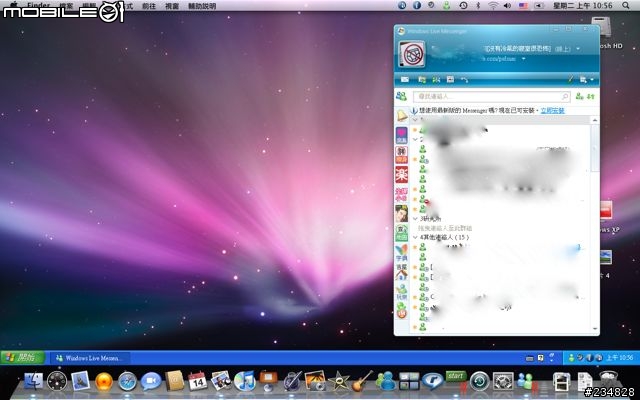The height and width of the screenshot is (400, 640).
Task: Open iChat from the Dock
Action: 151,382
